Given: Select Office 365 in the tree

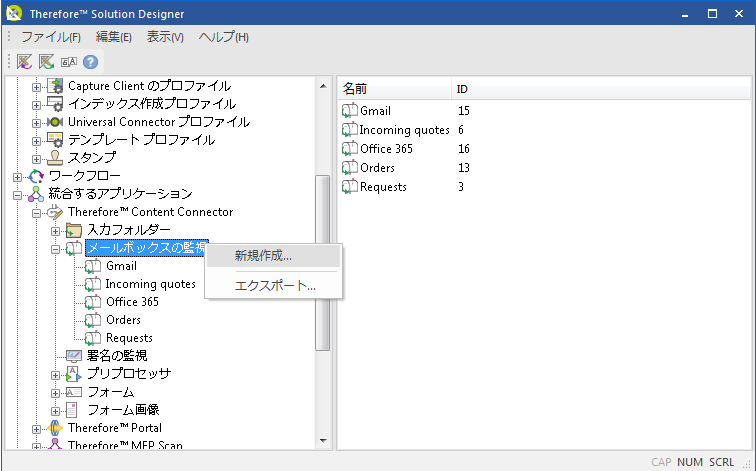Looking at the screenshot, I should pyautogui.click(x=132, y=302).
